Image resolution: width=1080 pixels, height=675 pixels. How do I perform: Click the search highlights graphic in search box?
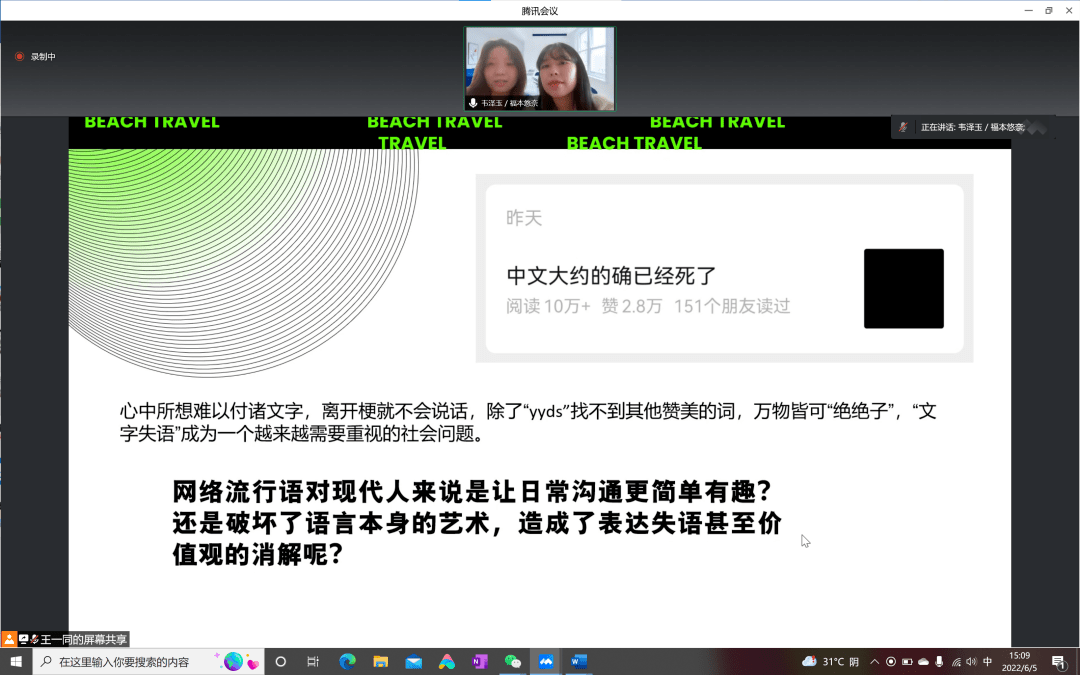tap(238, 662)
